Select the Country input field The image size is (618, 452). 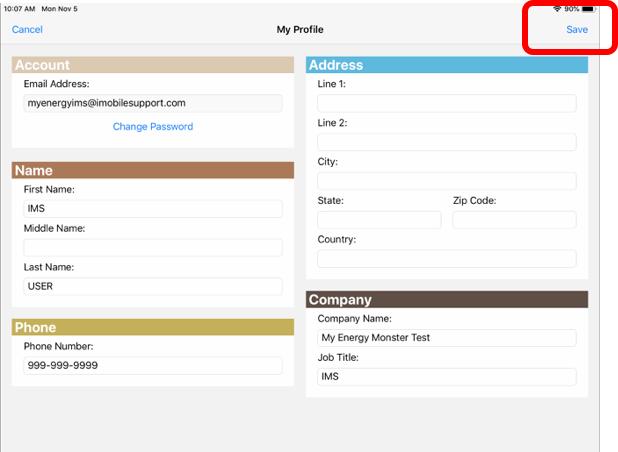447,259
